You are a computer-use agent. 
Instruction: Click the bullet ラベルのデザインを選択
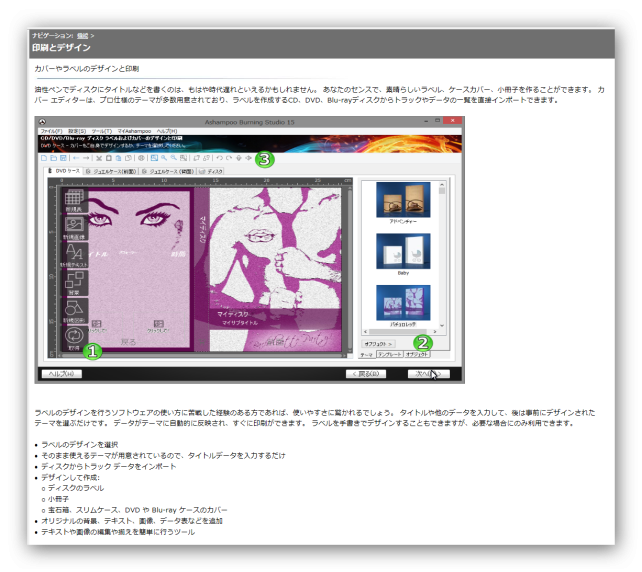79,445
